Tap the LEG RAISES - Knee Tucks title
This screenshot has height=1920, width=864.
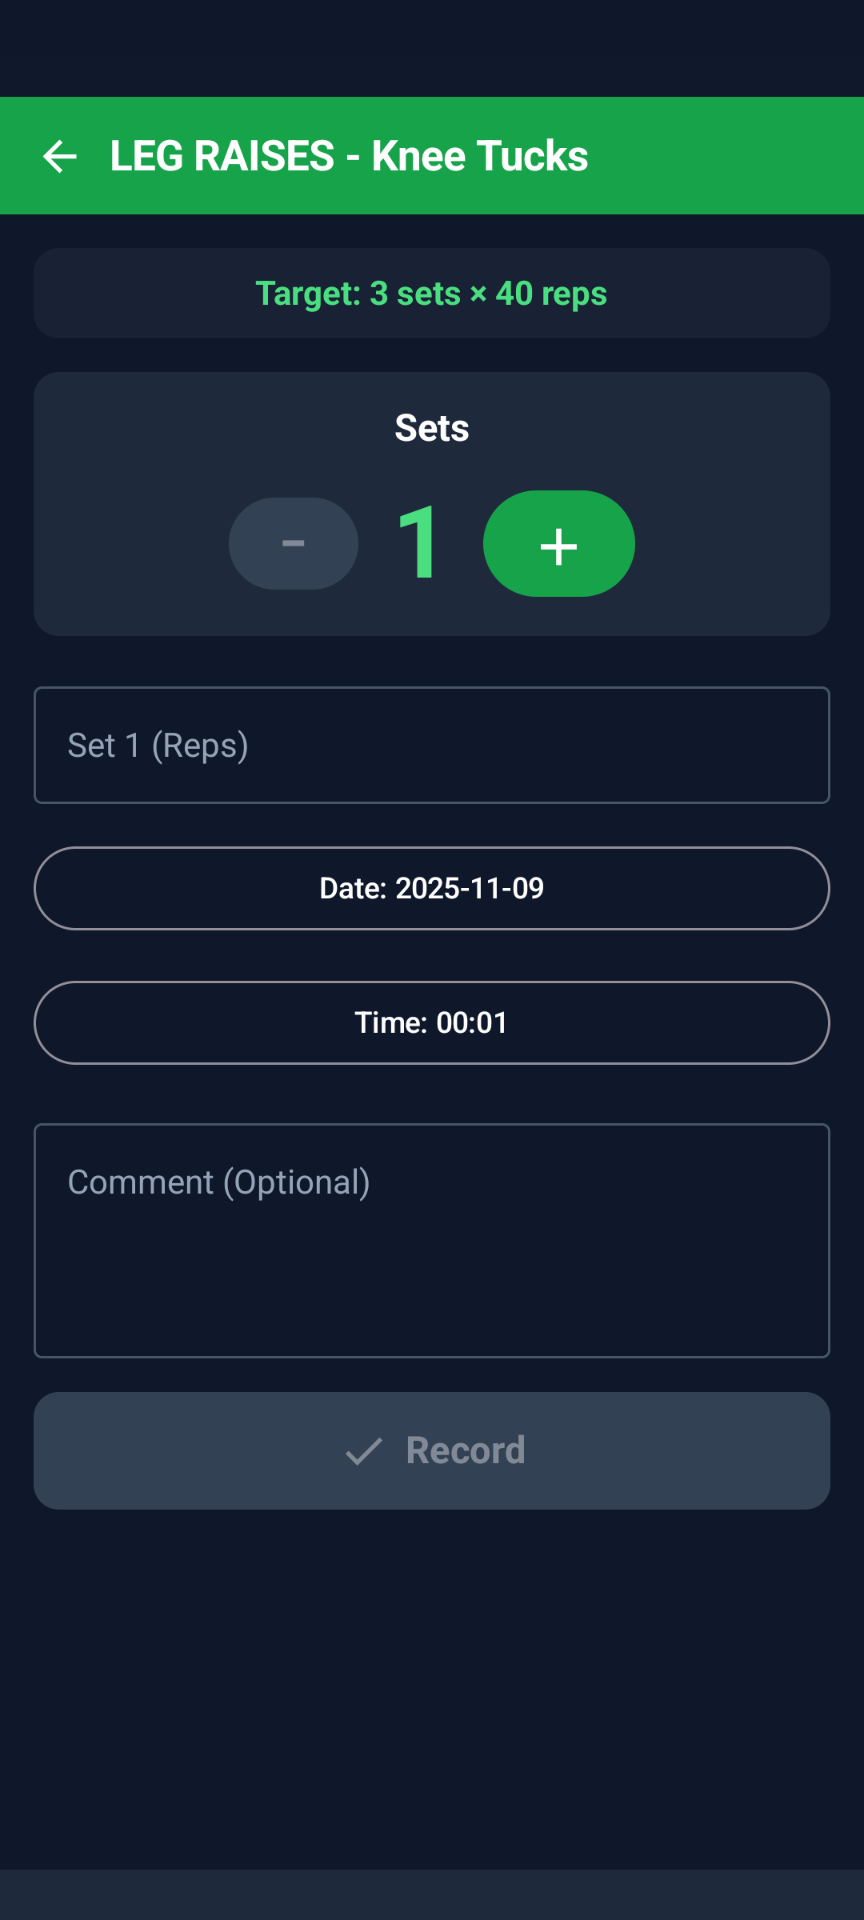click(x=349, y=156)
